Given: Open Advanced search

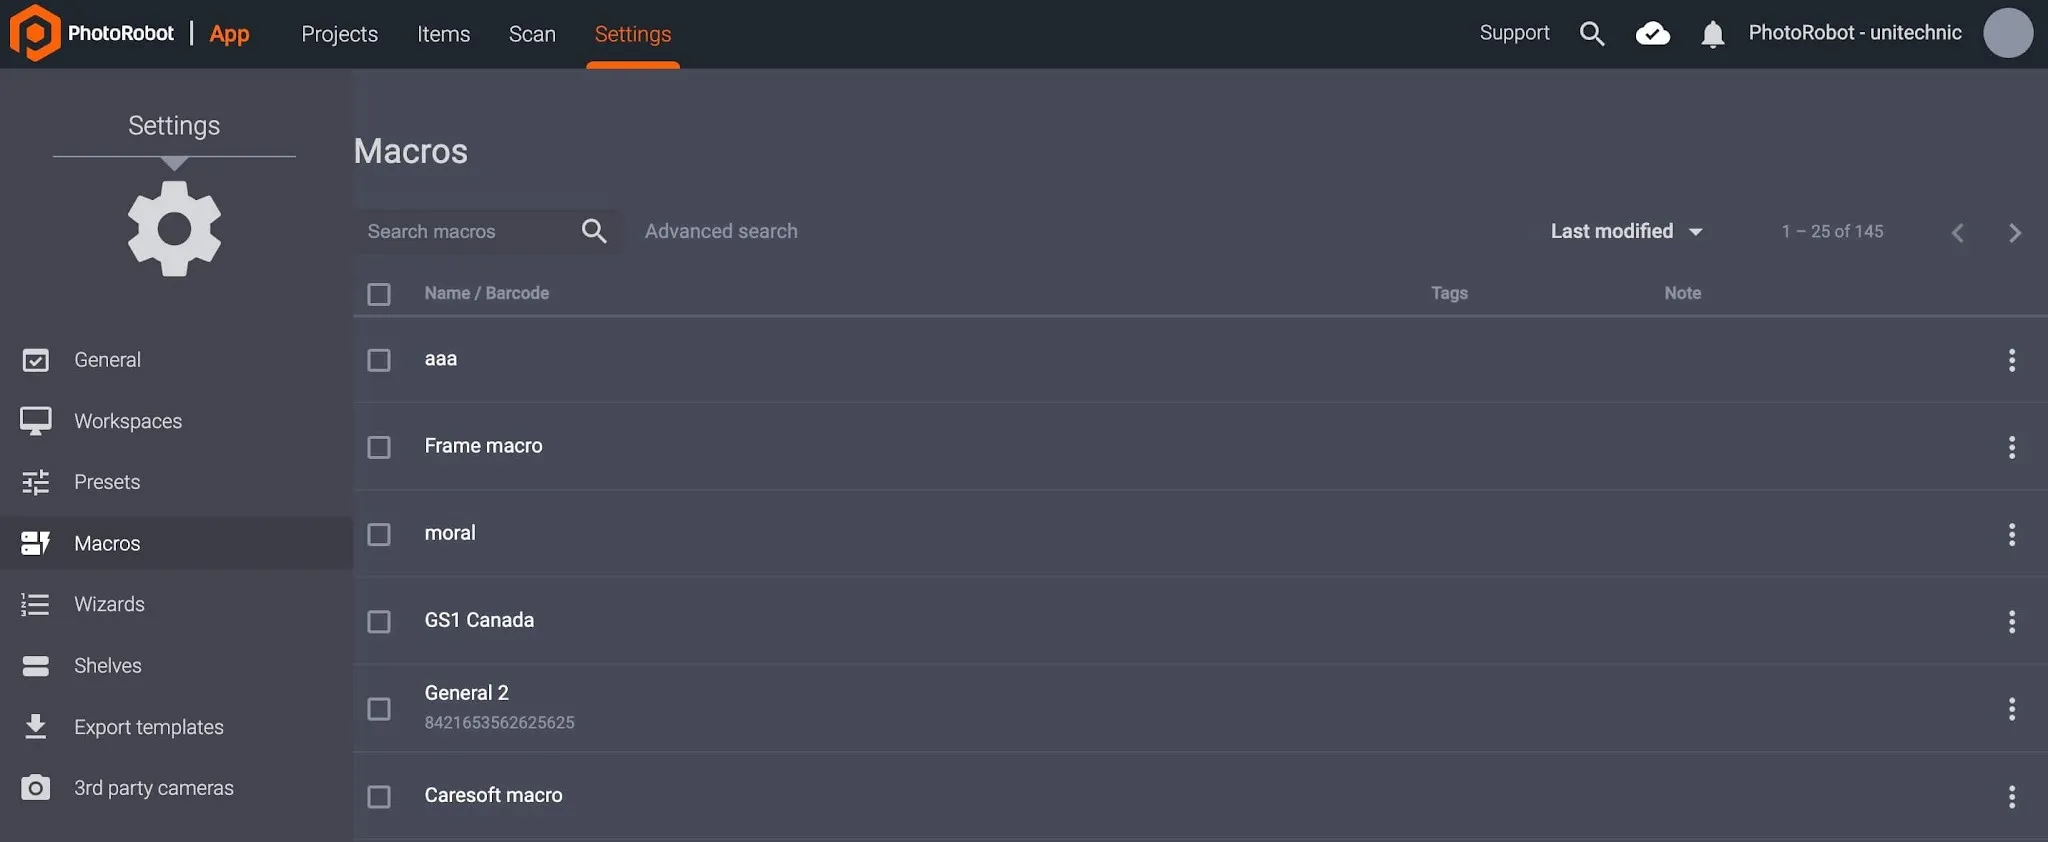Looking at the screenshot, I should (721, 231).
